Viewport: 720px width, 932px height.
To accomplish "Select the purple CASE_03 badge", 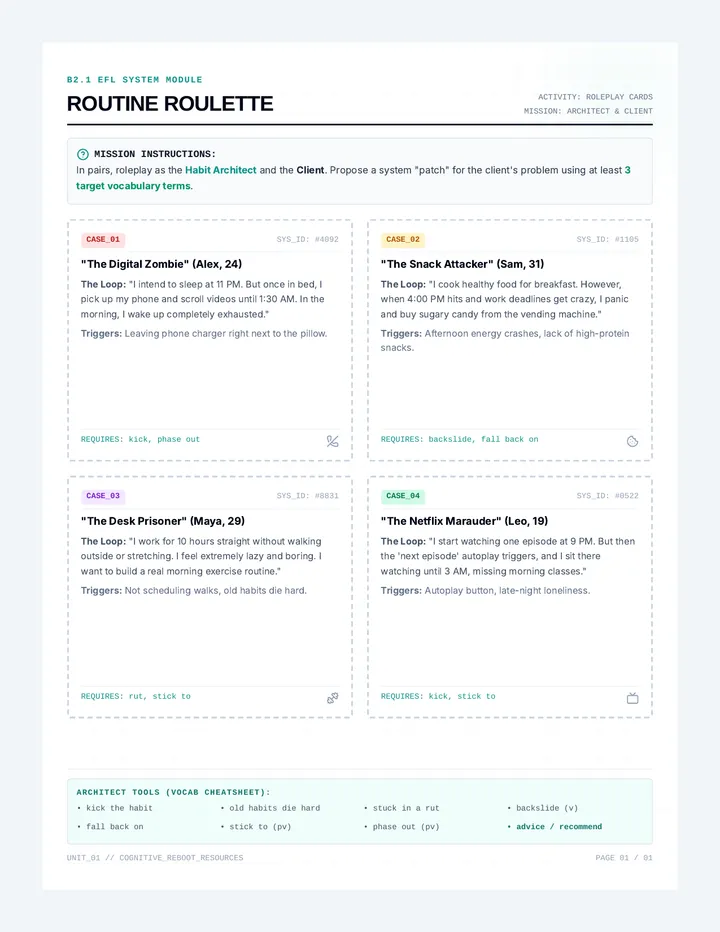I will coord(103,496).
